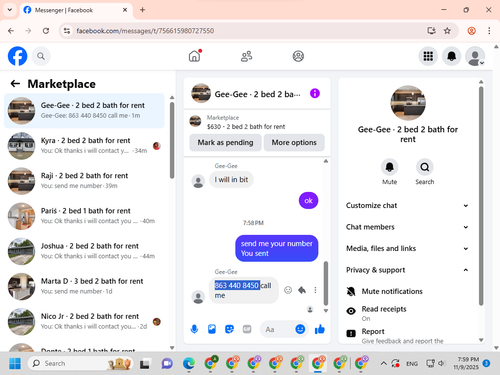Collapse the Privacy & support section
The image size is (500, 375).
coord(407,270)
